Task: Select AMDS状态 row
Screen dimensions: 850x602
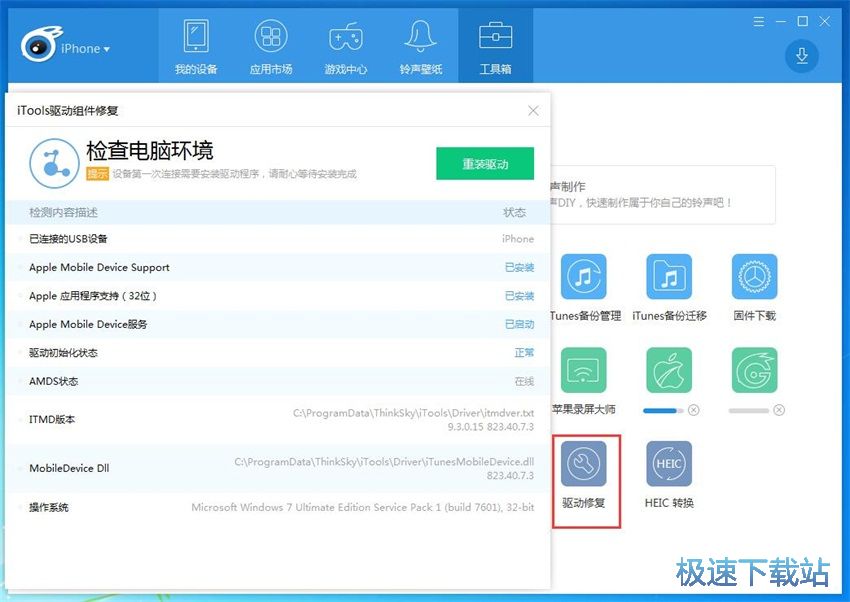Action: [278, 381]
